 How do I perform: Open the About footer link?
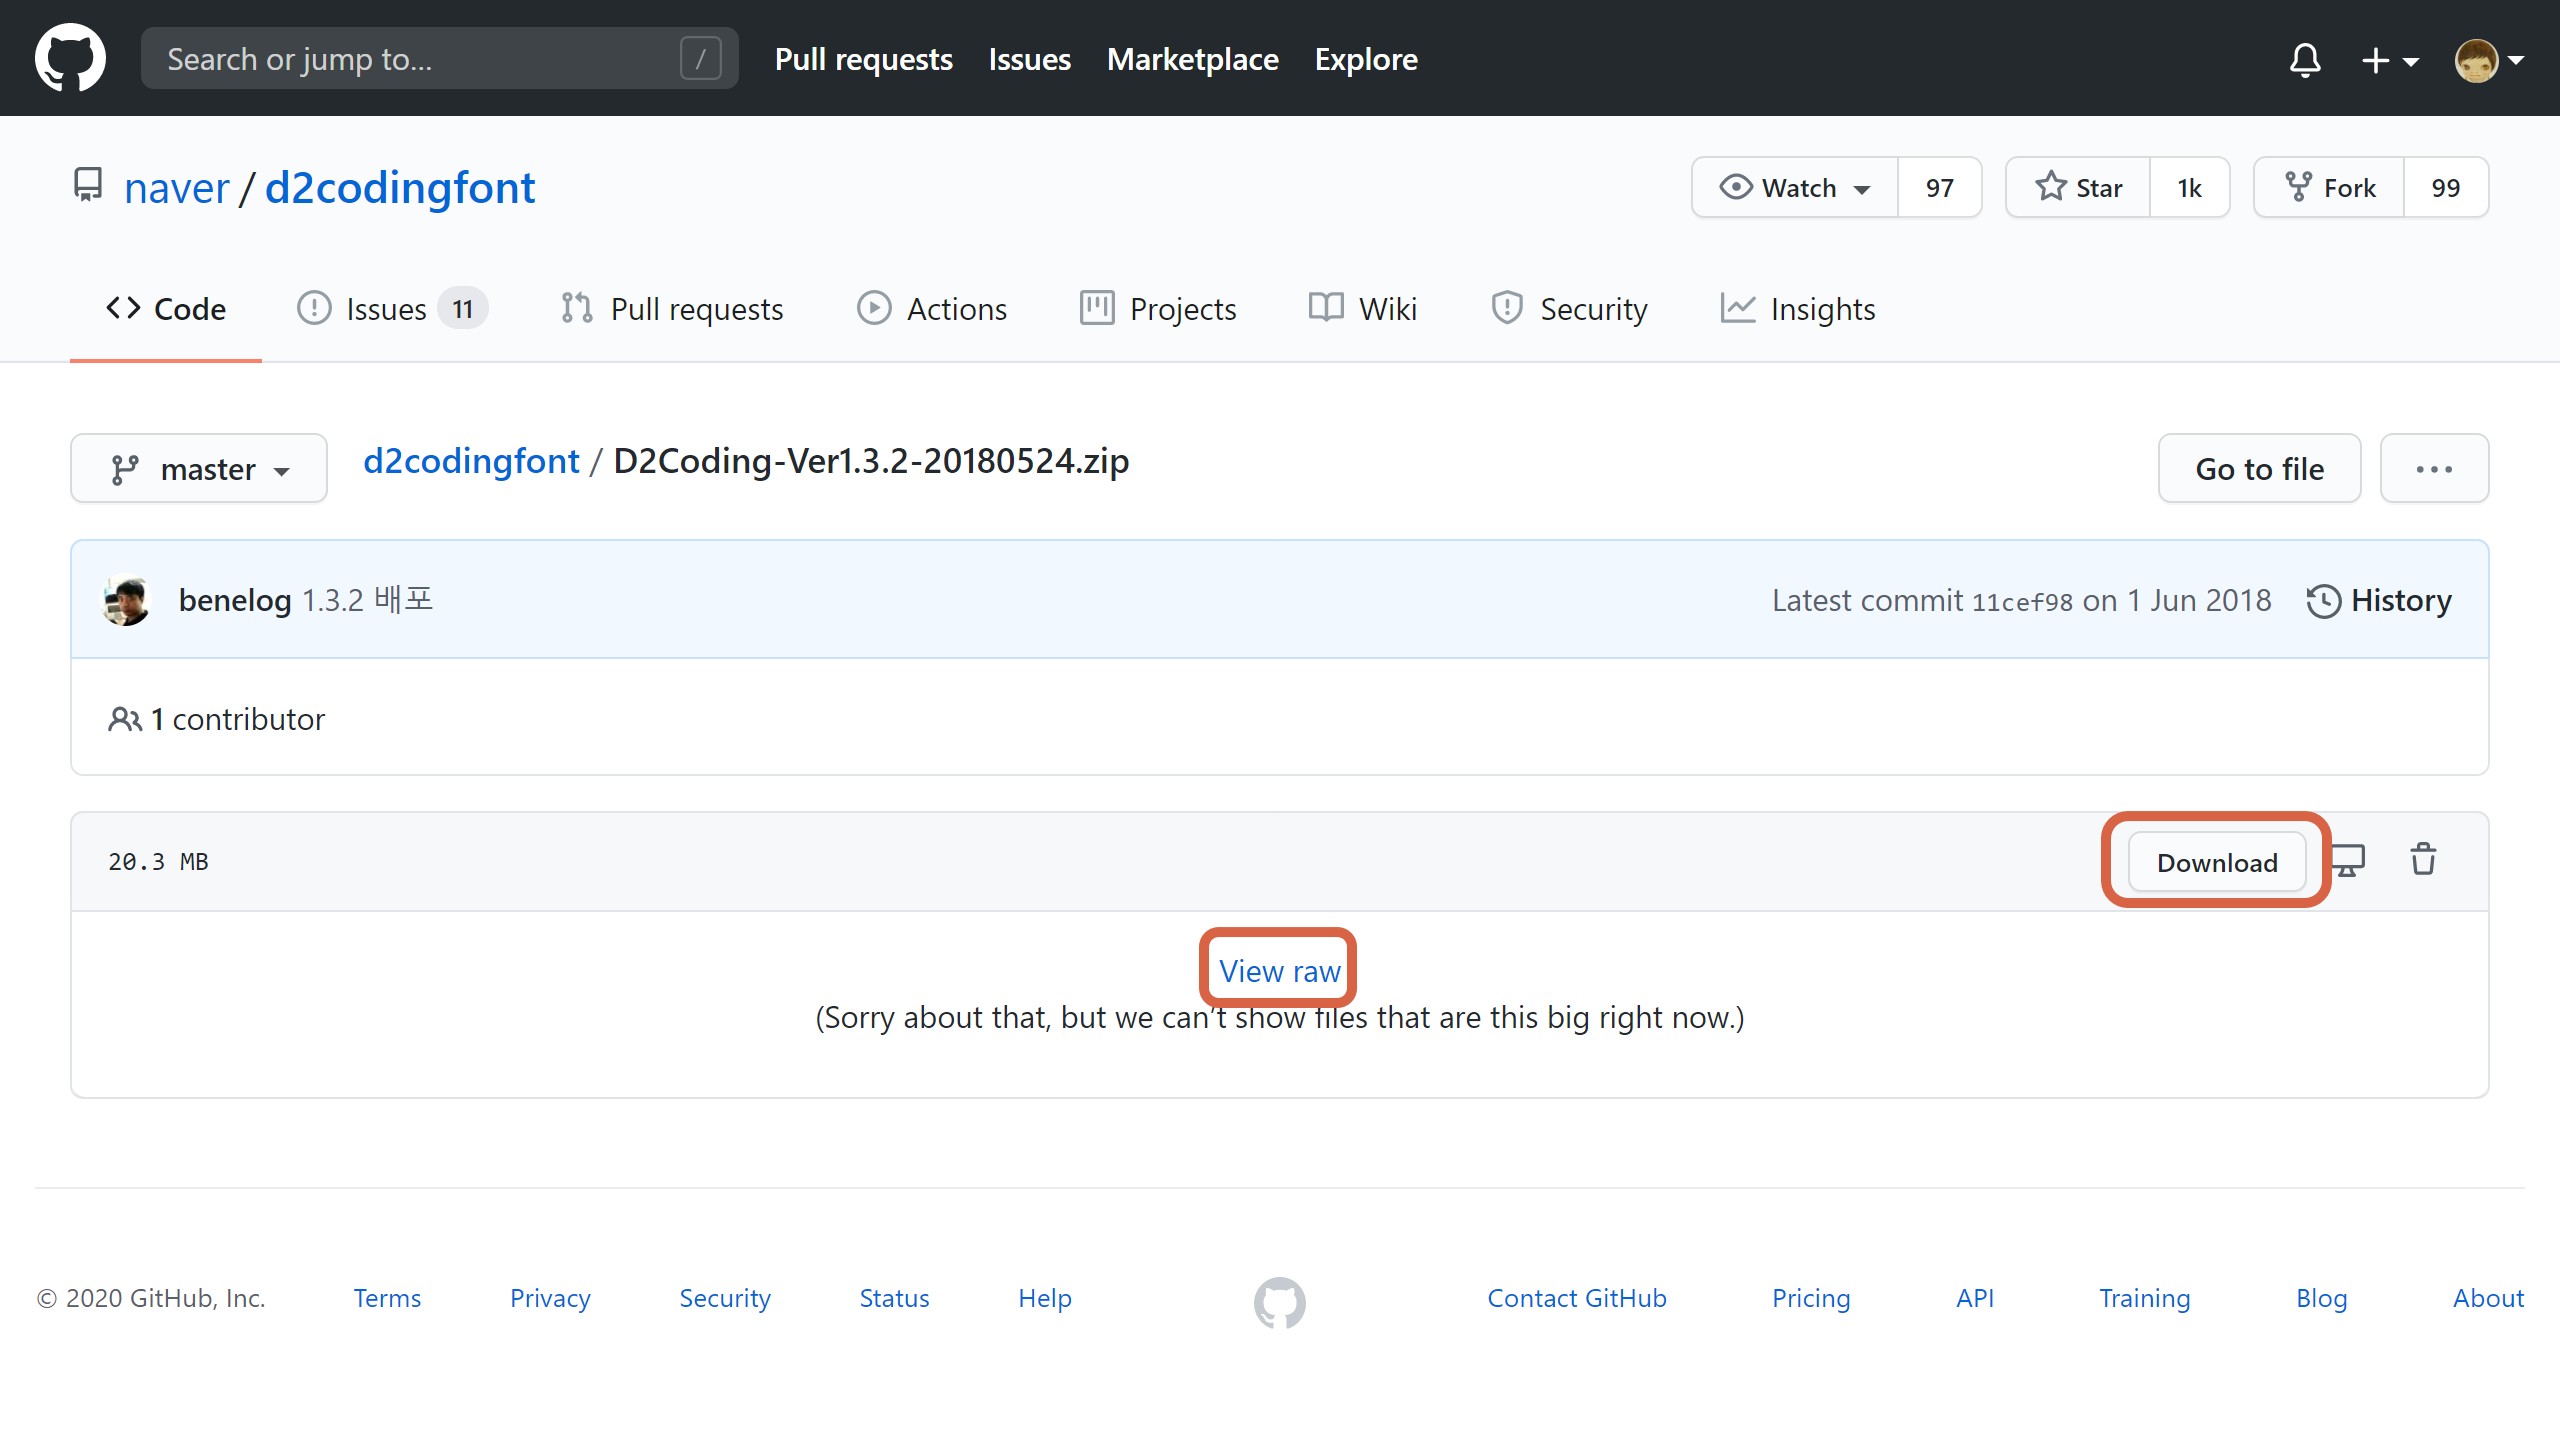tap(2489, 1298)
